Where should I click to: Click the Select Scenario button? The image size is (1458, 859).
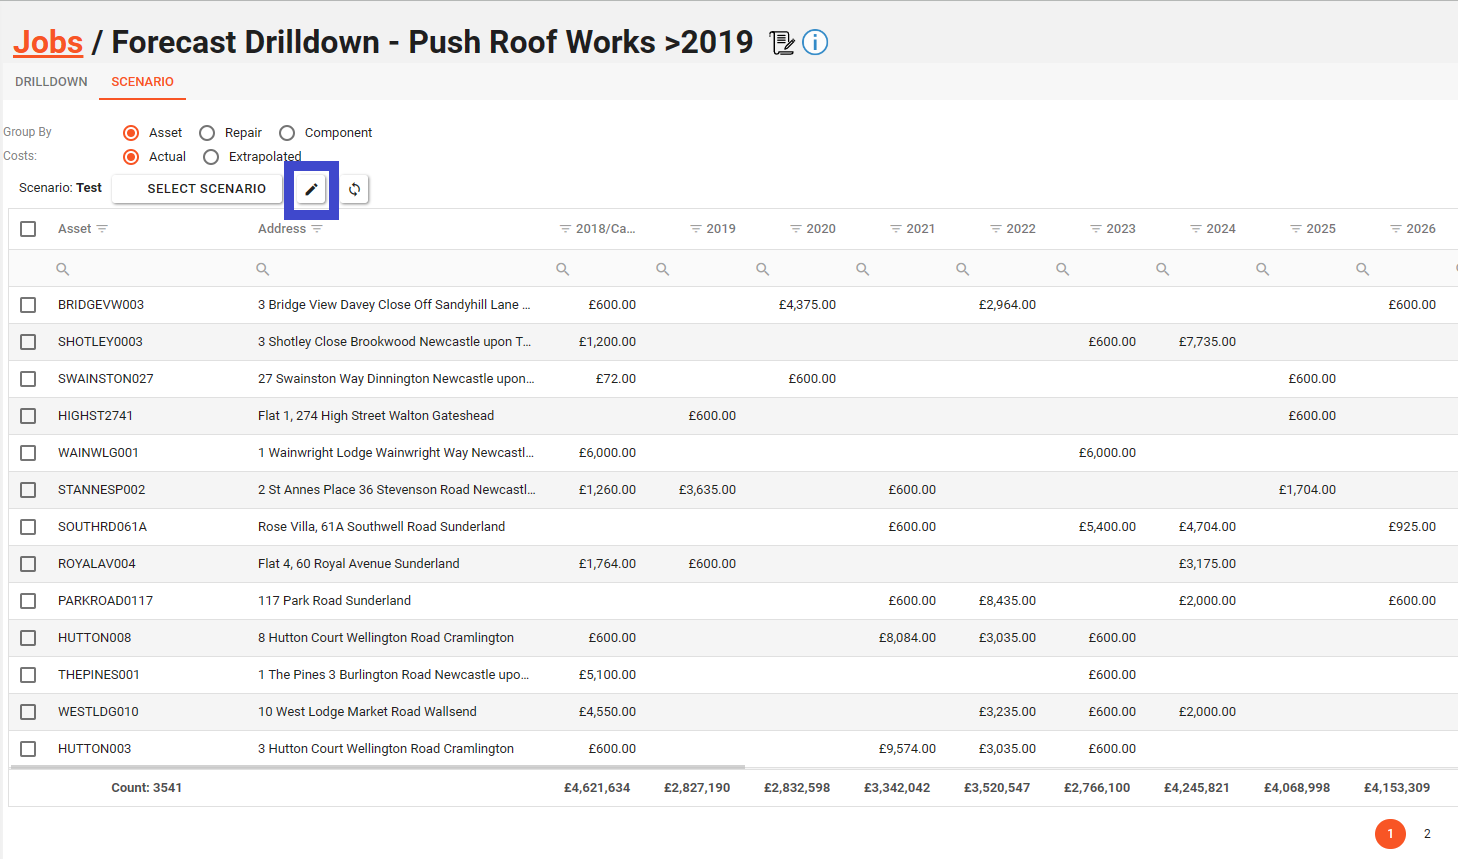(x=206, y=189)
